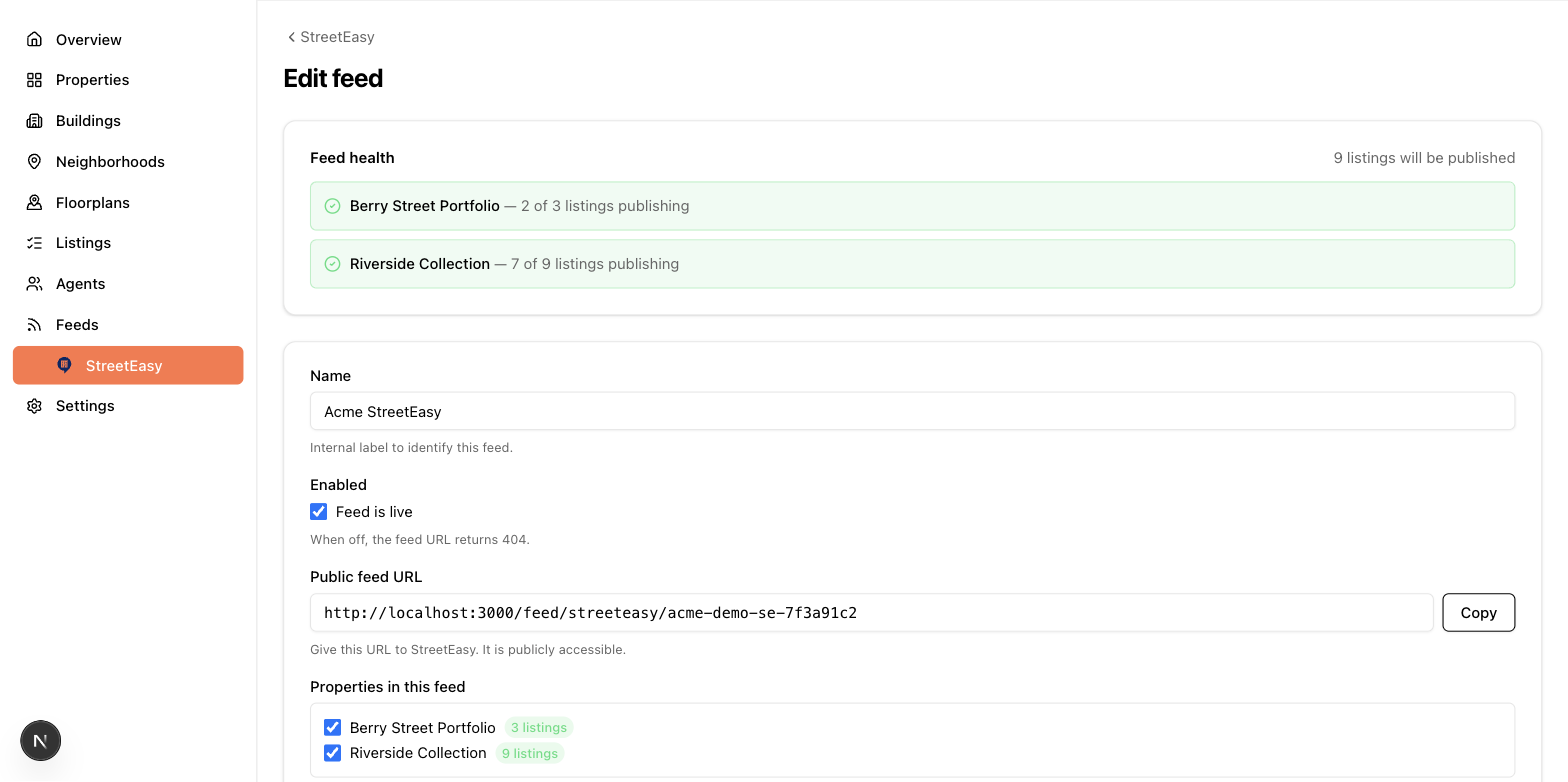Open the Floorplans section
This screenshot has width=1568, height=782.
[128, 203]
